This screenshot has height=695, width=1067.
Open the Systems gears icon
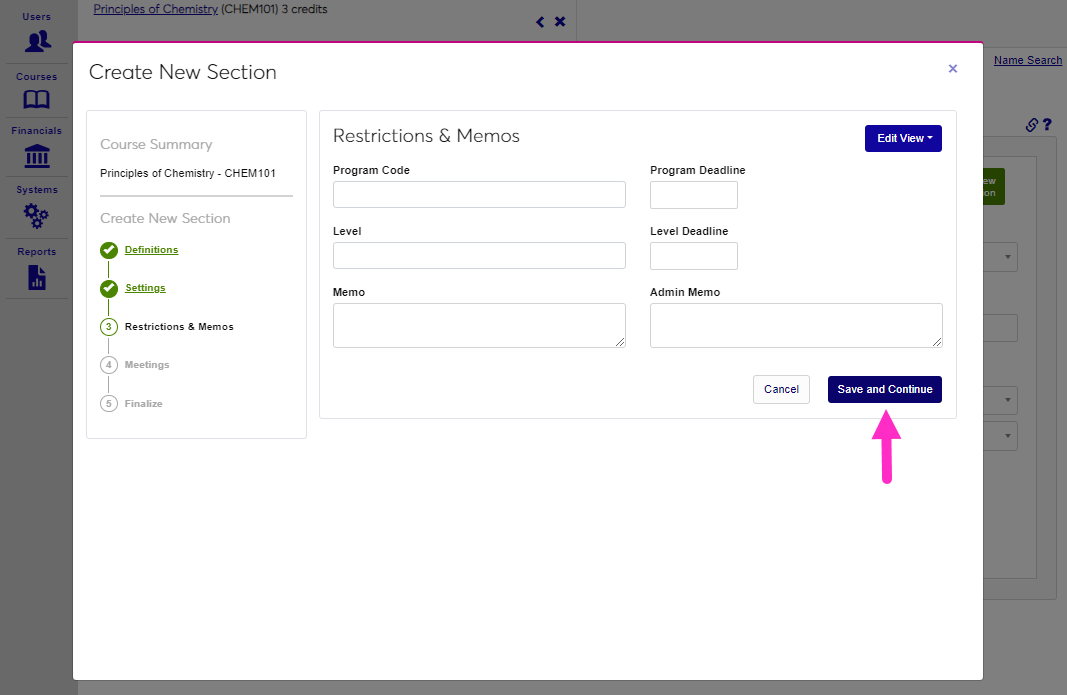37,215
